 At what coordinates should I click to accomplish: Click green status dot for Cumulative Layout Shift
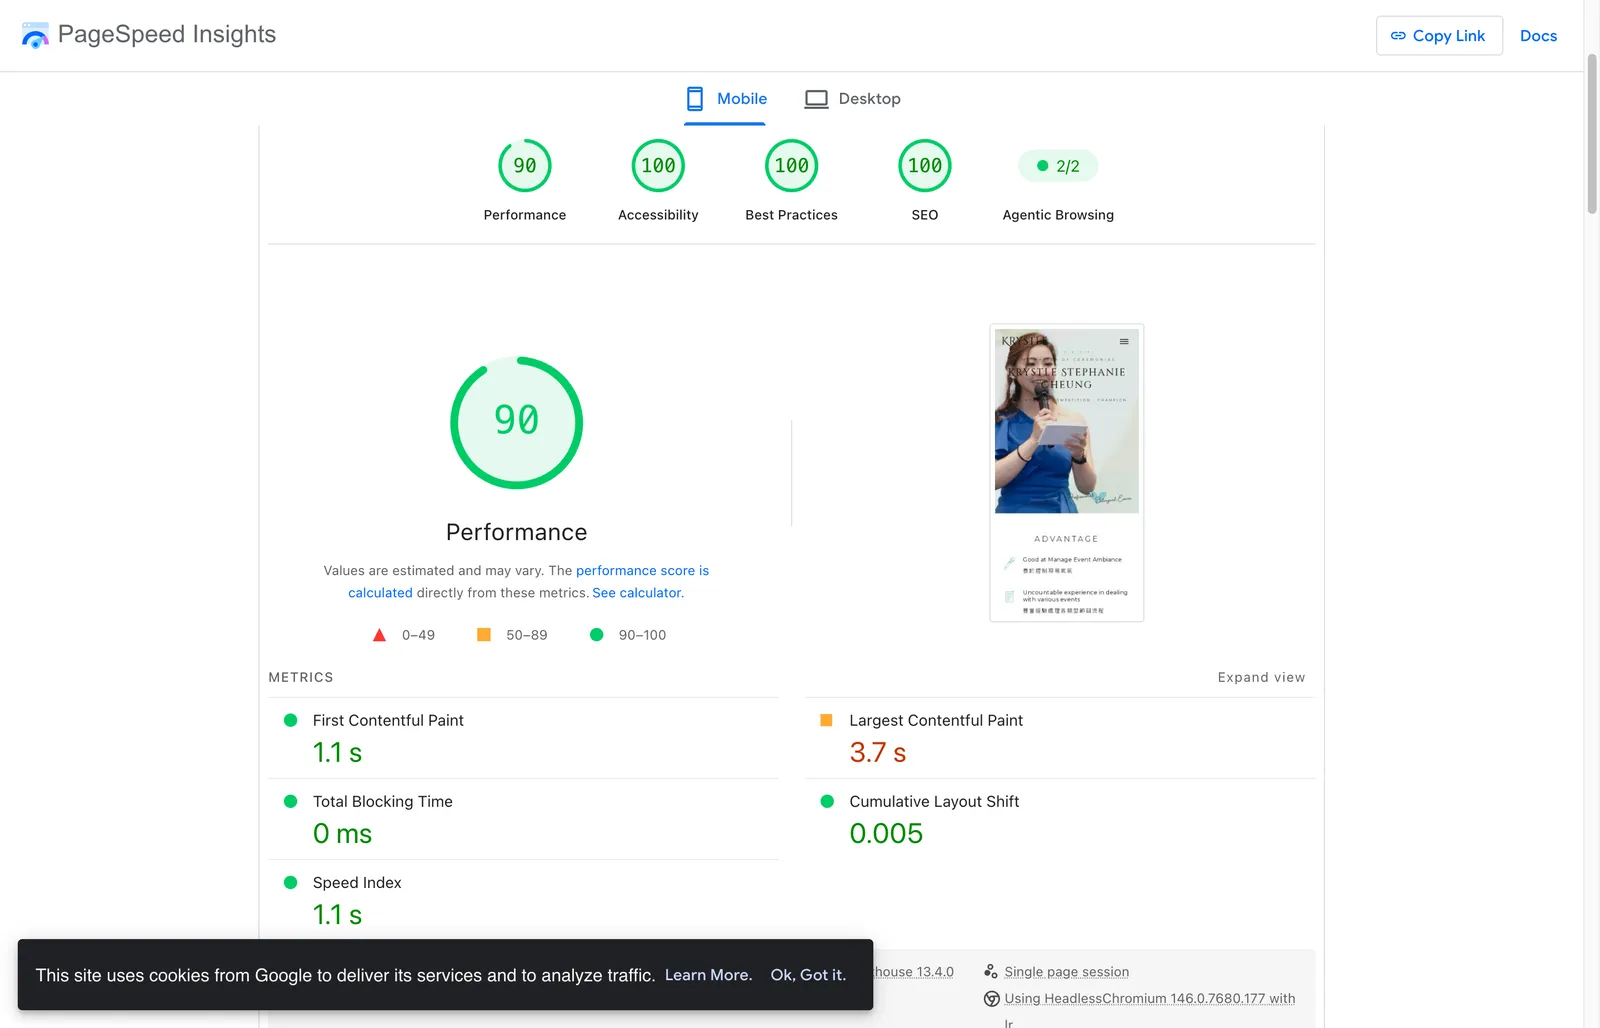coord(827,801)
